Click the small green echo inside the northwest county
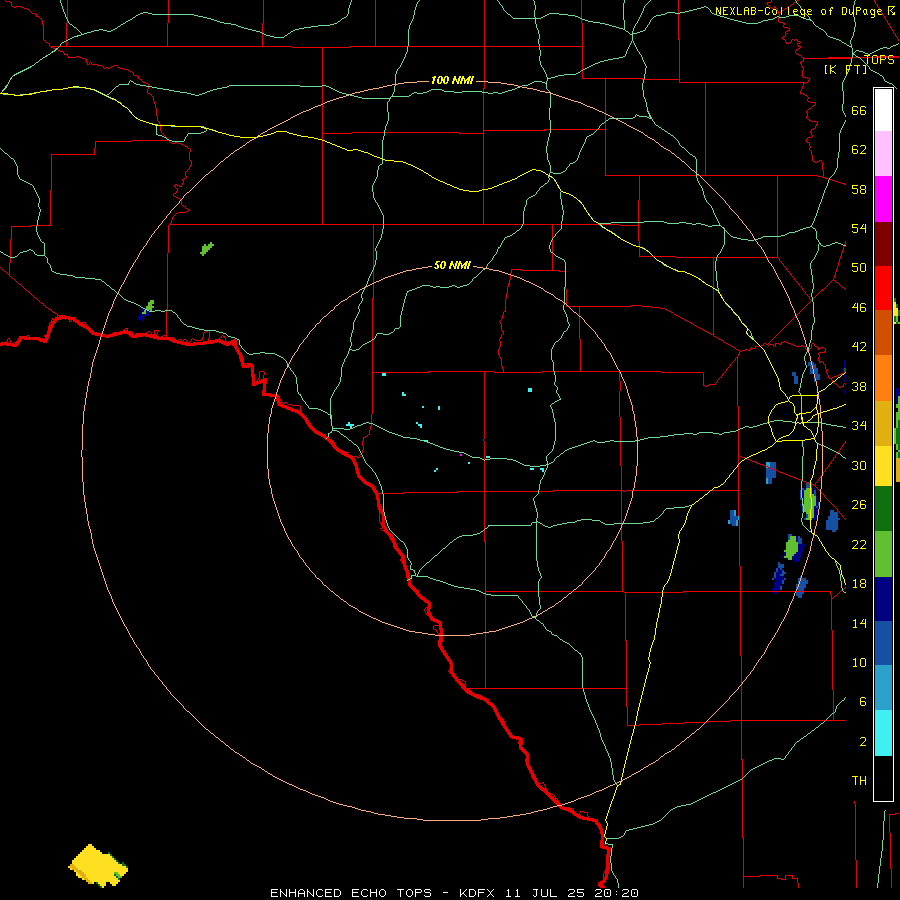The width and height of the screenshot is (900, 900). 207,249
